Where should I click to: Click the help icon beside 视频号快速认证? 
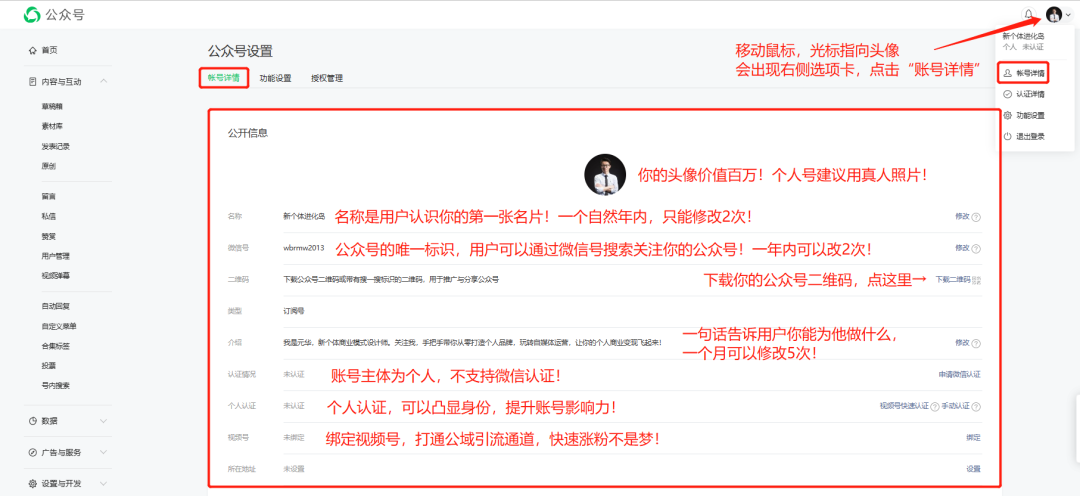coord(933,406)
